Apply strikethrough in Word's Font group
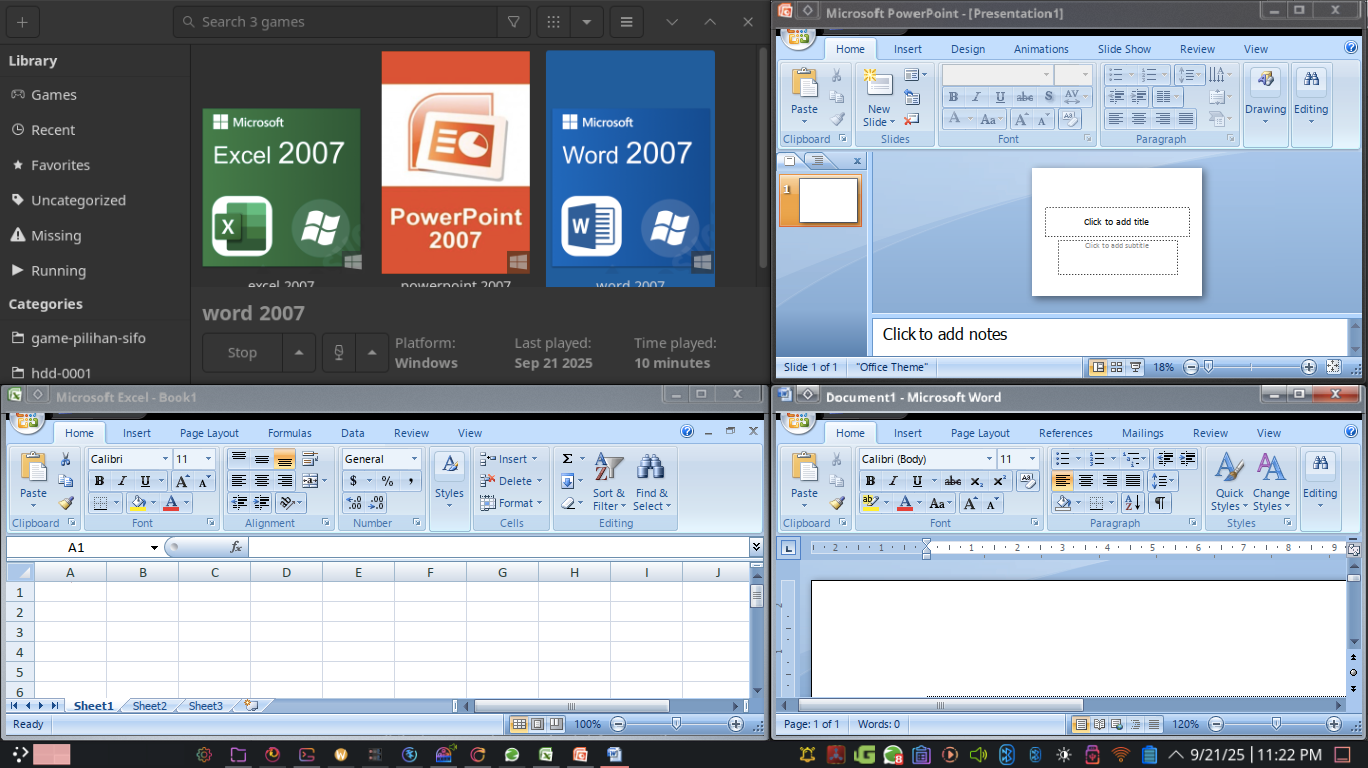This screenshot has width=1368, height=768. (x=953, y=481)
